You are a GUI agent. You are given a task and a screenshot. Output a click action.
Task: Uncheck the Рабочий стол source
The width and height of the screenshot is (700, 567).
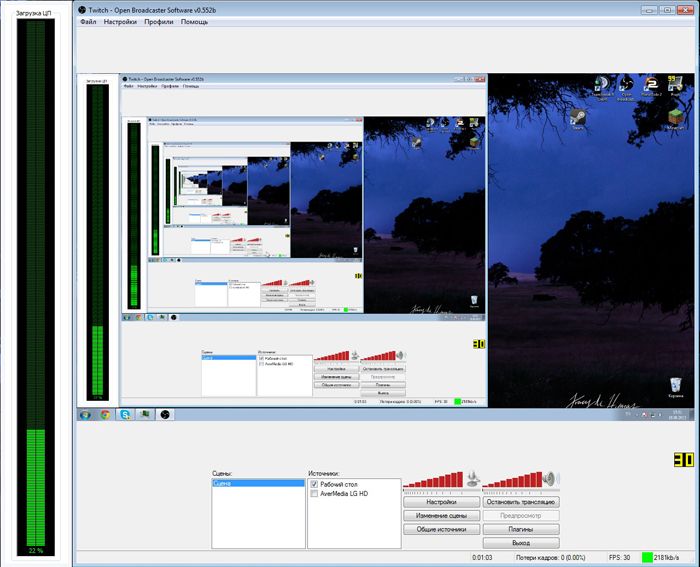click(314, 484)
